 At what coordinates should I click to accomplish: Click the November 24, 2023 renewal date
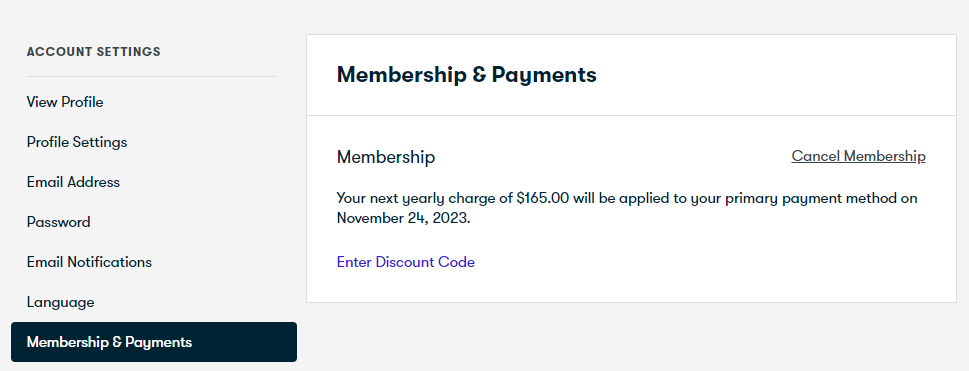click(404, 218)
